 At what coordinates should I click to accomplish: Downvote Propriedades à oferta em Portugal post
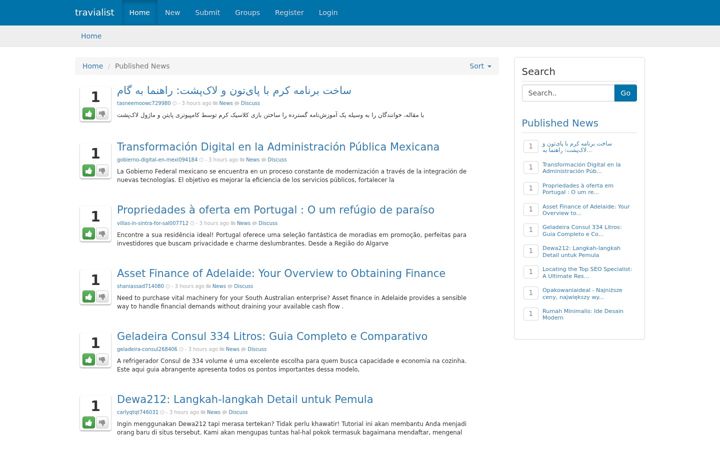[x=102, y=234]
